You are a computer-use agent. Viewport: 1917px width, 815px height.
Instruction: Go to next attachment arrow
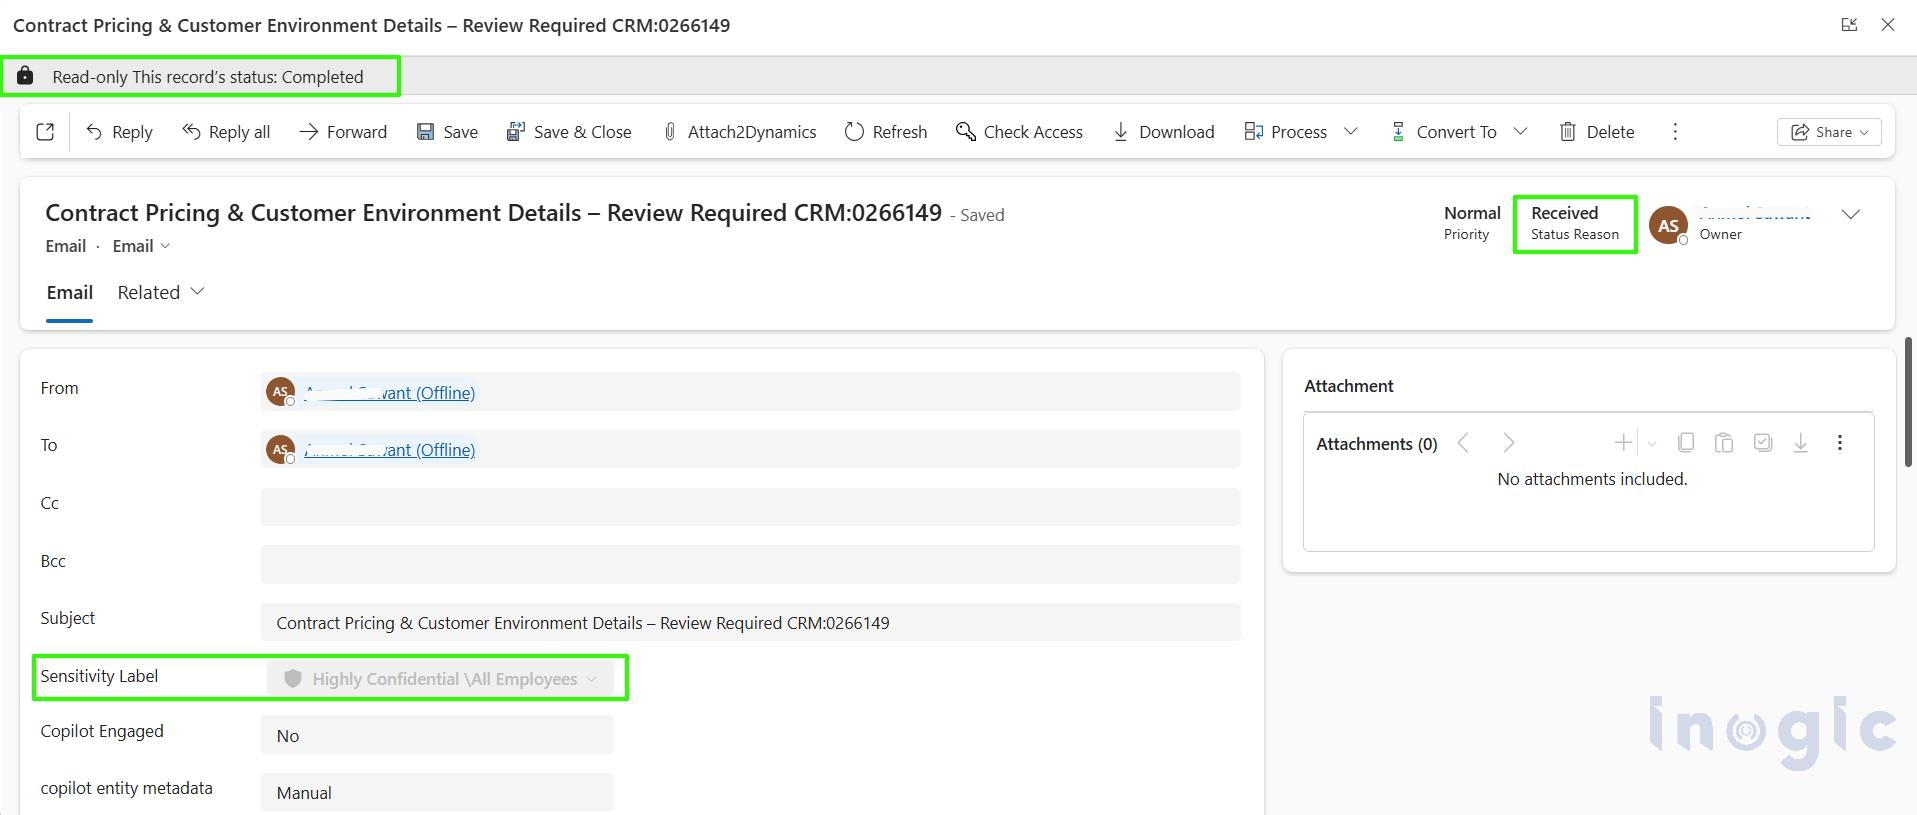(1509, 443)
